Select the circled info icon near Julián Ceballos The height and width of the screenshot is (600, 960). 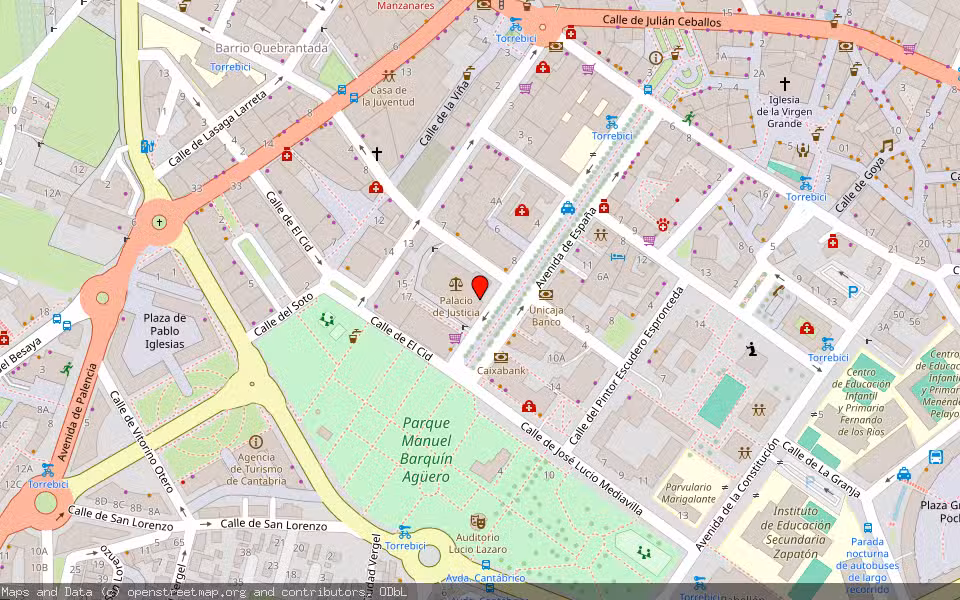[x=656, y=58]
